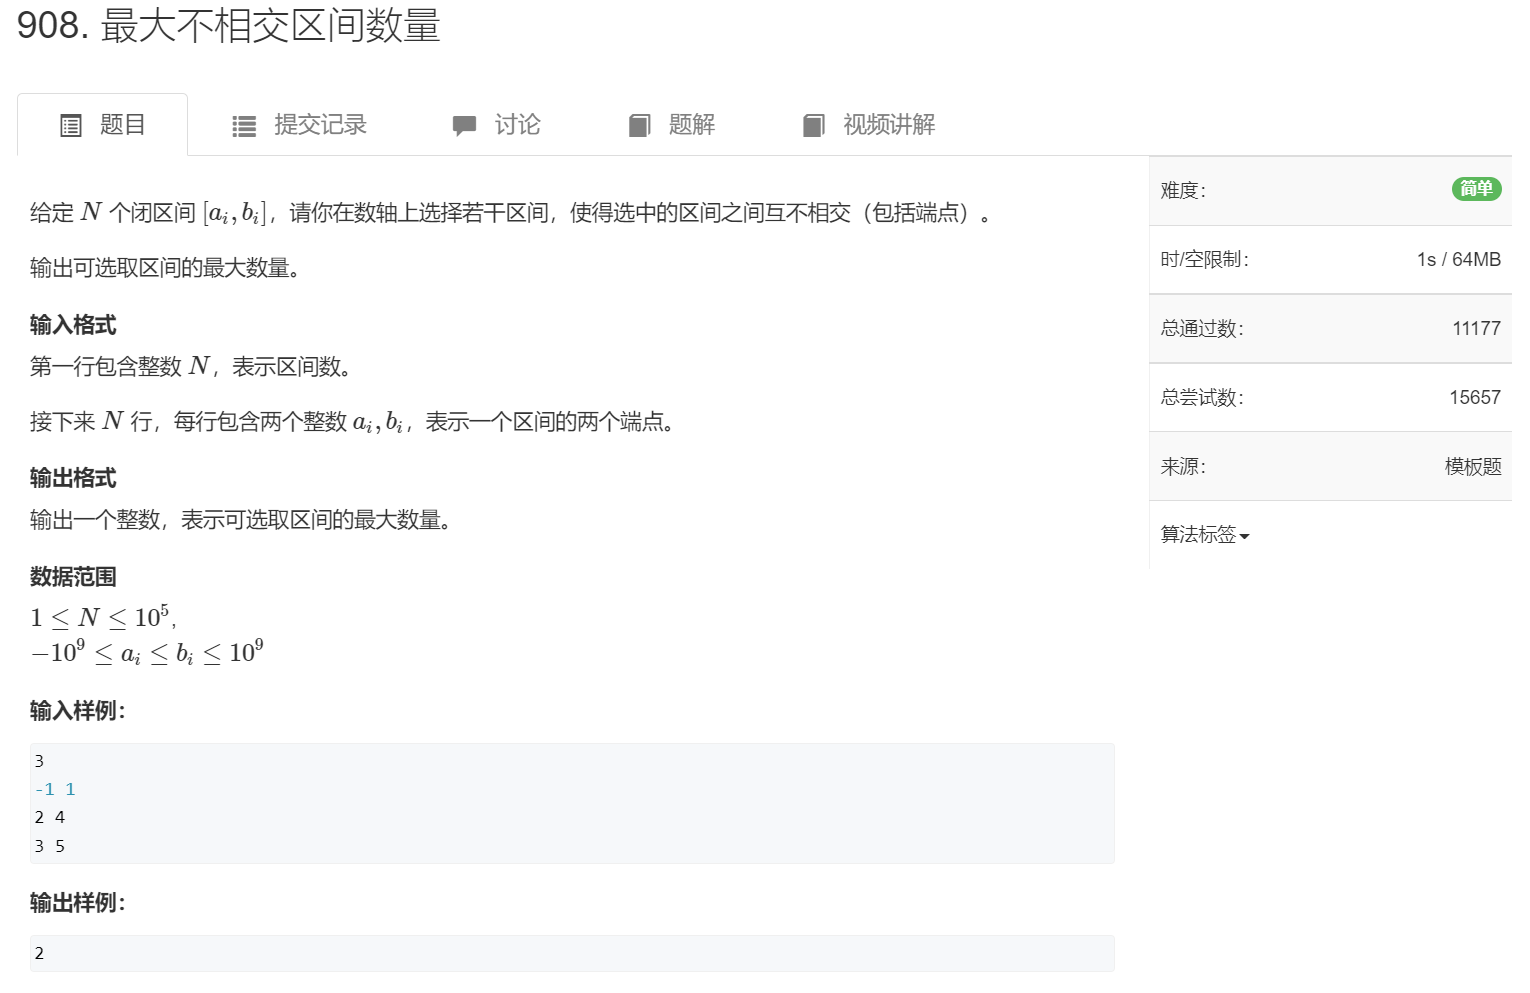Click the total attempts count 15657
This screenshot has width=1530, height=993.
[x=1475, y=397]
